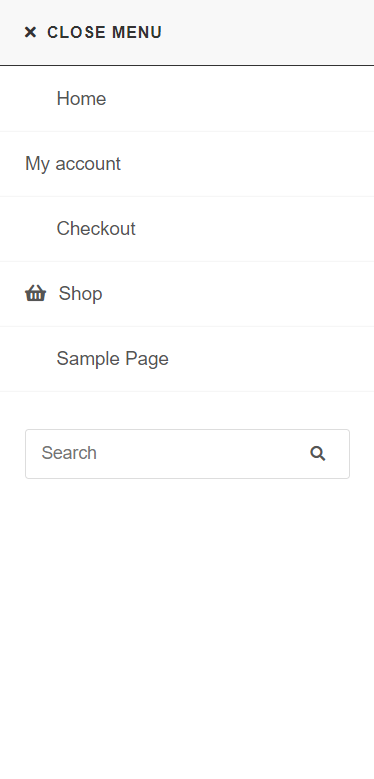This screenshot has height=779, width=374.
Task: Choose the Checkout link
Action: (96, 229)
